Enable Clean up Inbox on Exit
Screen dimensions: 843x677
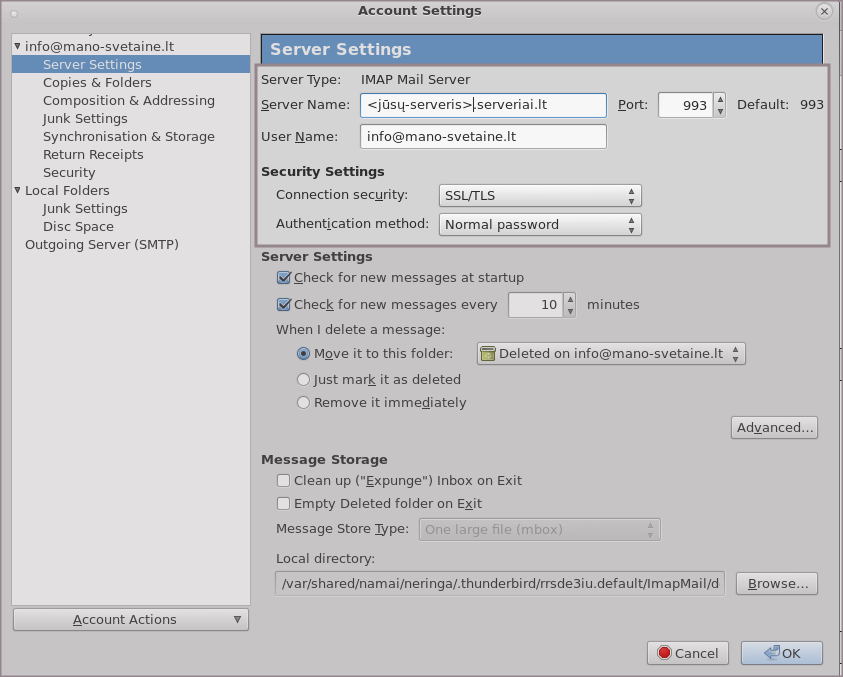pos(284,481)
